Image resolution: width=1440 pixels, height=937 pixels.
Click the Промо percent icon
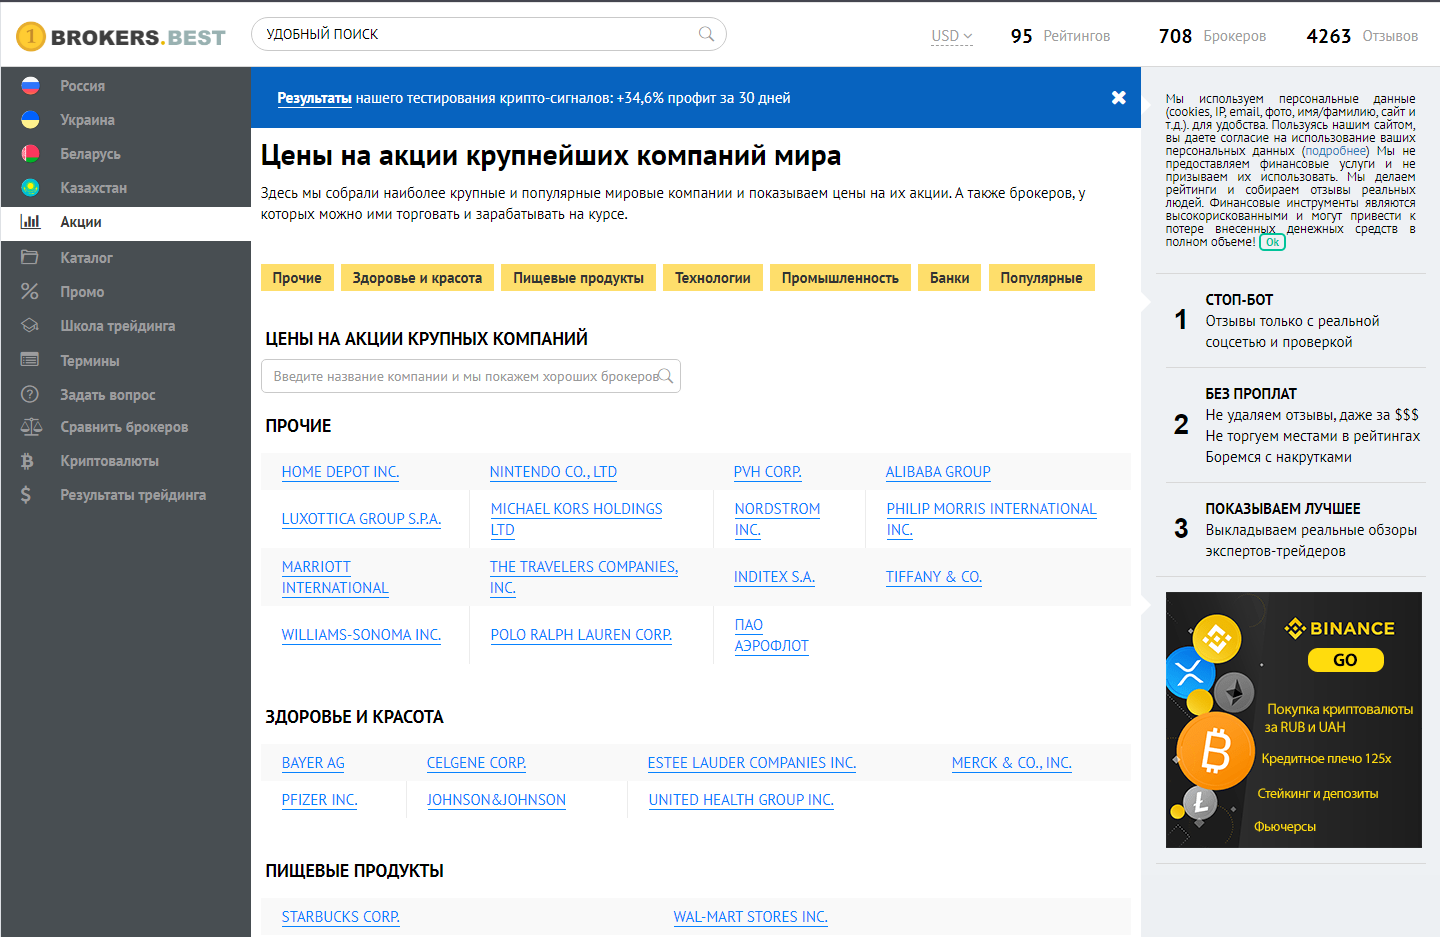pyautogui.click(x=30, y=292)
